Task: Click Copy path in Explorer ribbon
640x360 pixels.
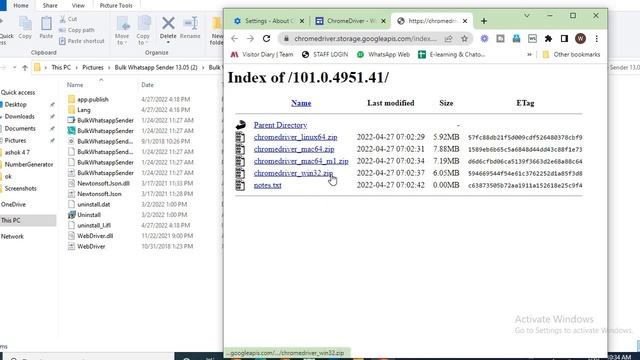Action: [x=76, y=30]
